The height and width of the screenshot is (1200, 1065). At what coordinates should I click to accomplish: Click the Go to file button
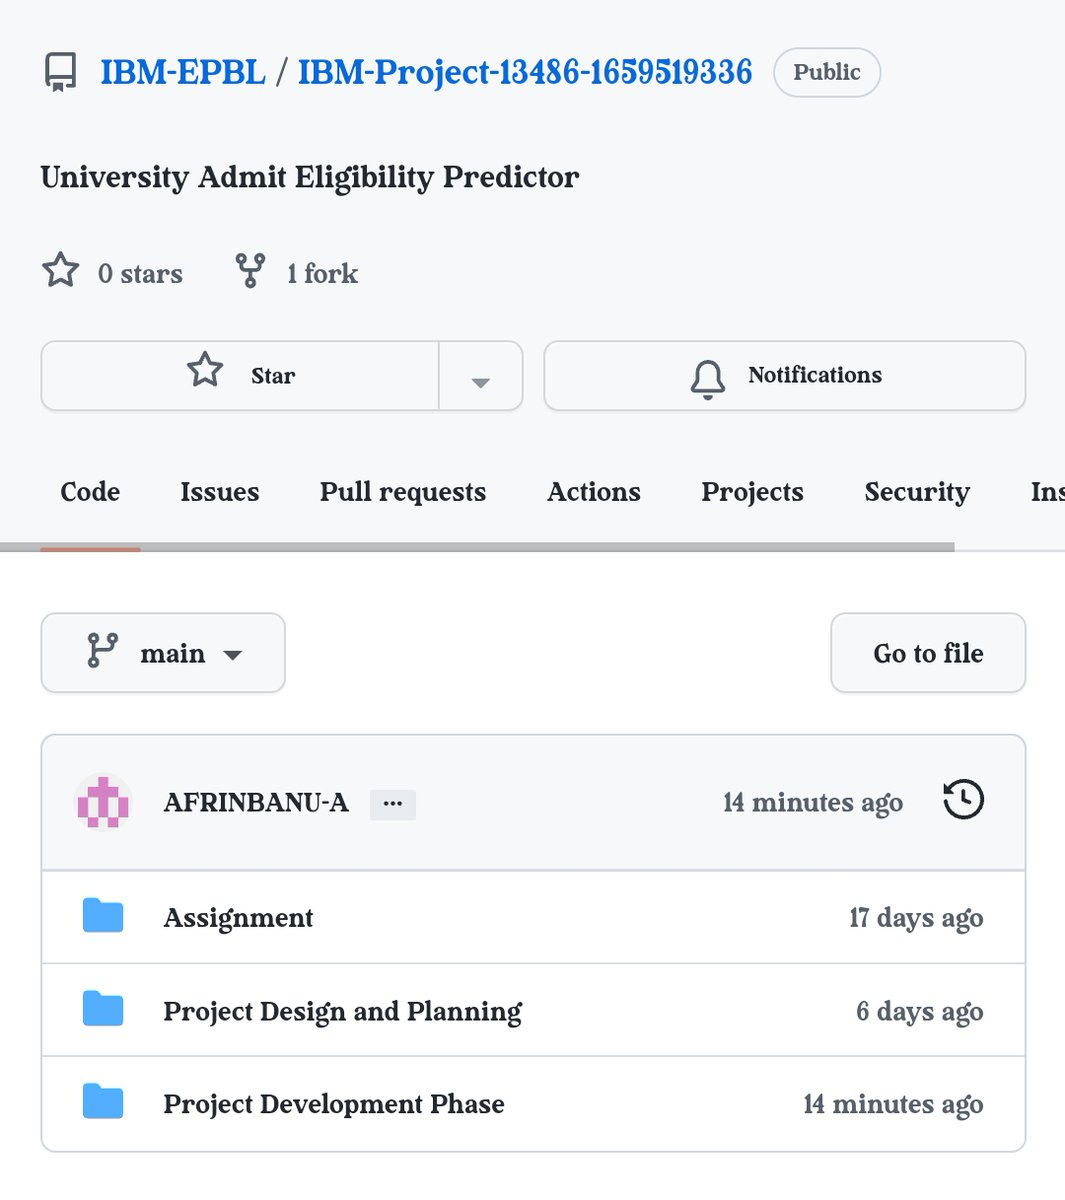(928, 653)
